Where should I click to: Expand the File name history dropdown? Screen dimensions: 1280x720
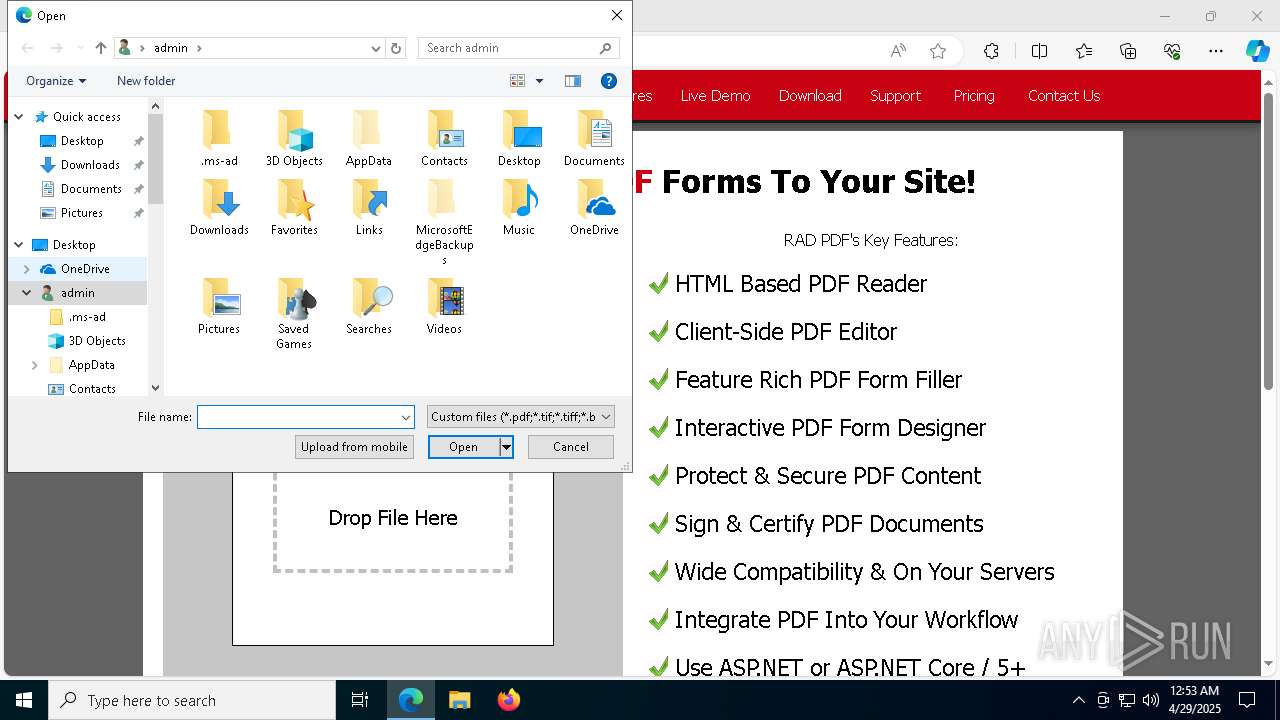(x=406, y=417)
